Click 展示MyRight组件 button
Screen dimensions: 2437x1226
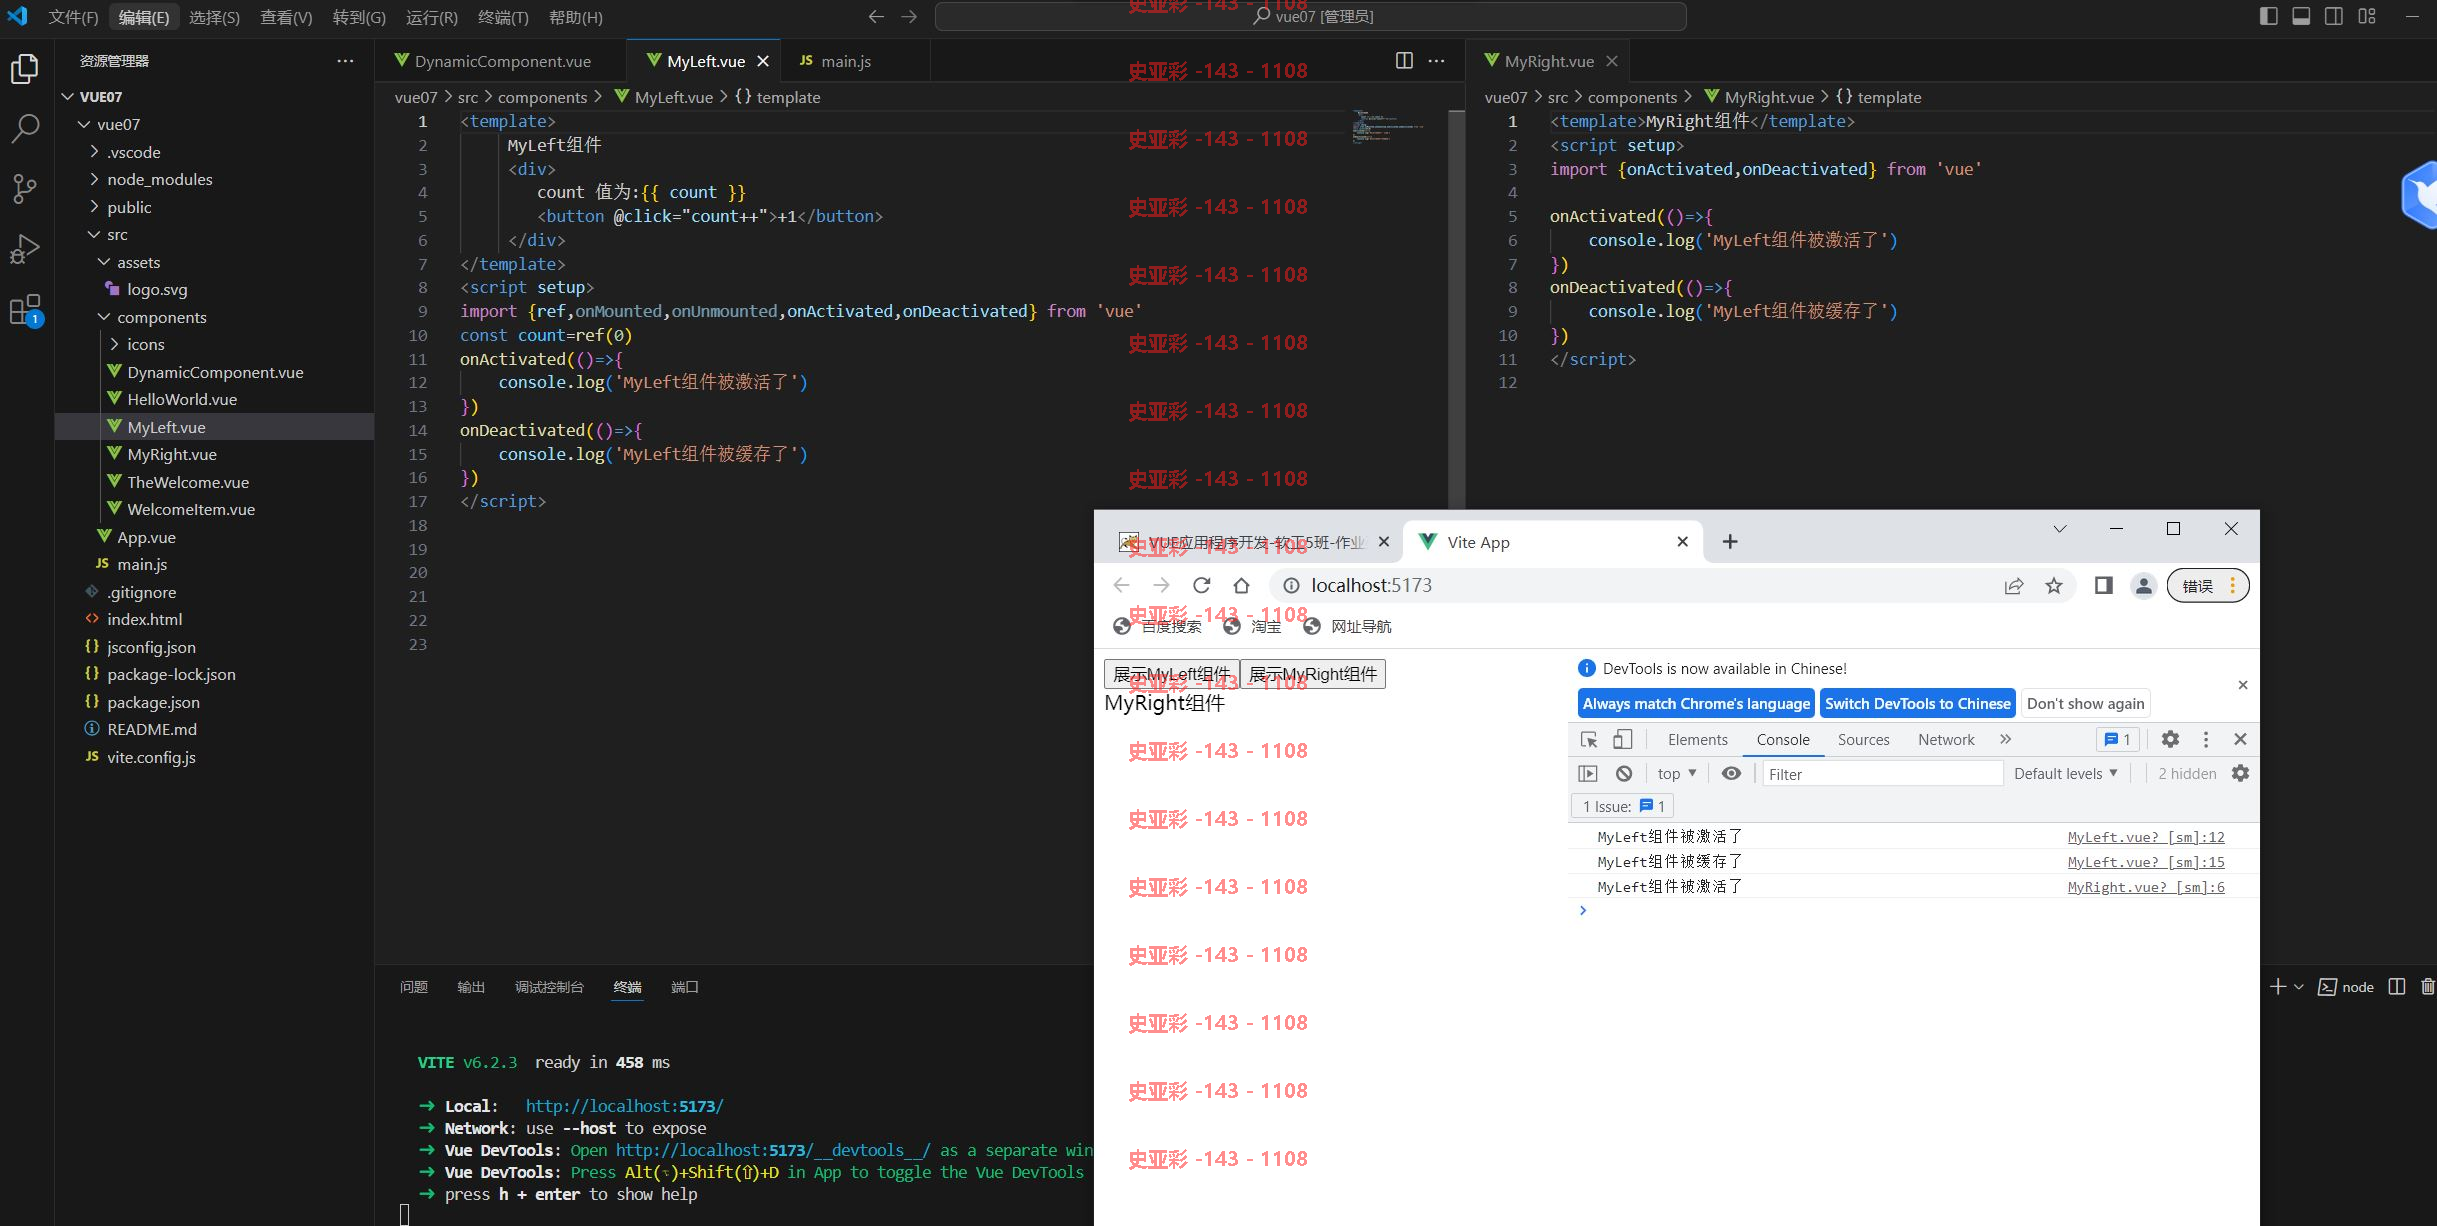1313,674
